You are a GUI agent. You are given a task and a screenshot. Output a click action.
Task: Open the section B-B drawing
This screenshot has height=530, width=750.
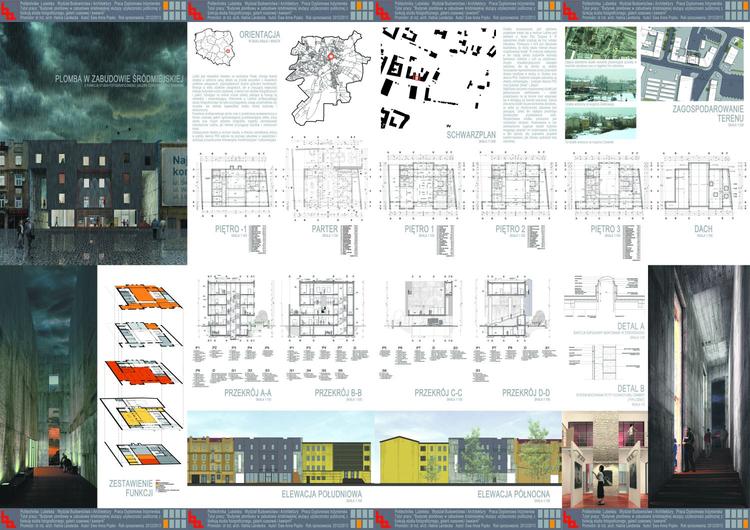coord(325,306)
